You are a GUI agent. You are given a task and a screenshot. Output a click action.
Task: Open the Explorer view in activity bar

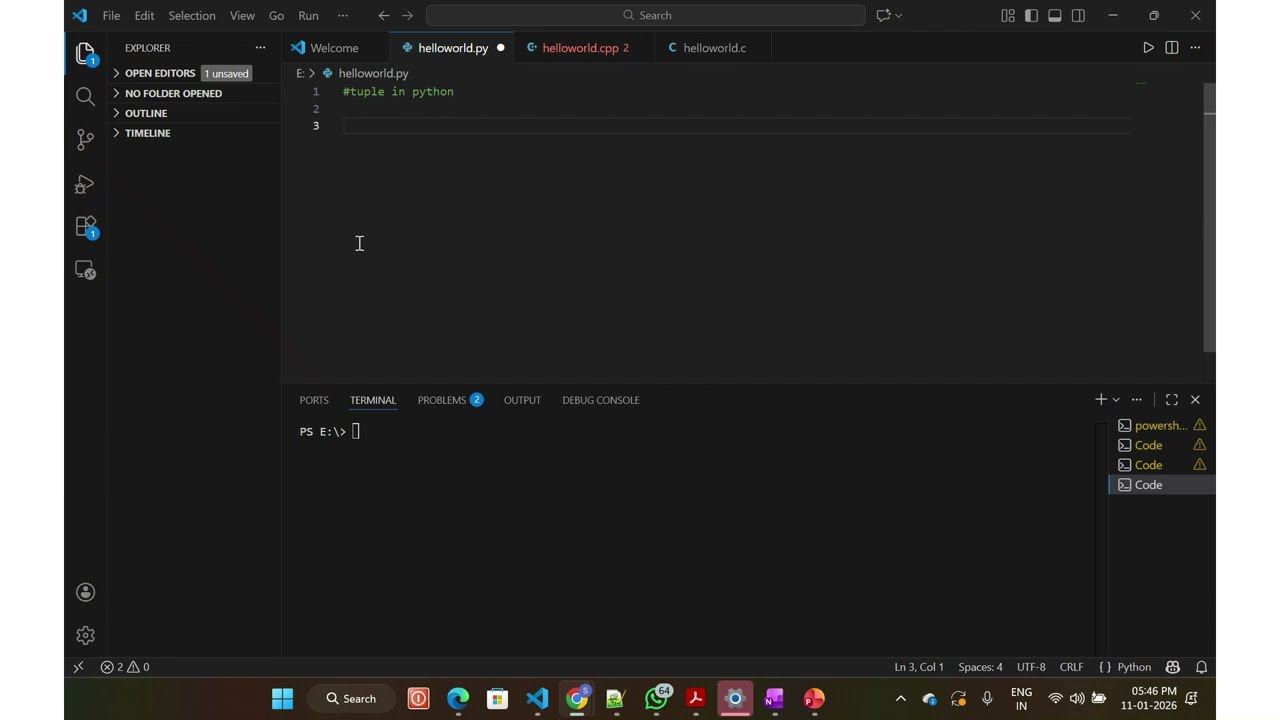pyautogui.click(x=85, y=52)
